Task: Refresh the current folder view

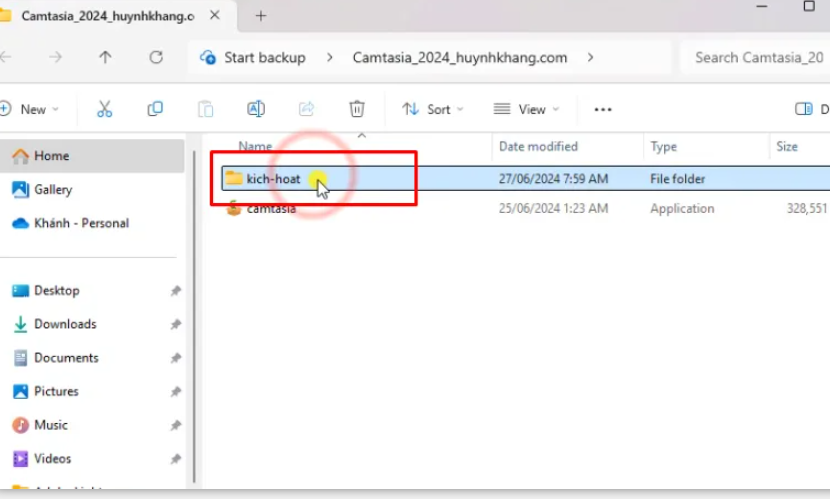Action: pyautogui.click(x=156, y=58)
